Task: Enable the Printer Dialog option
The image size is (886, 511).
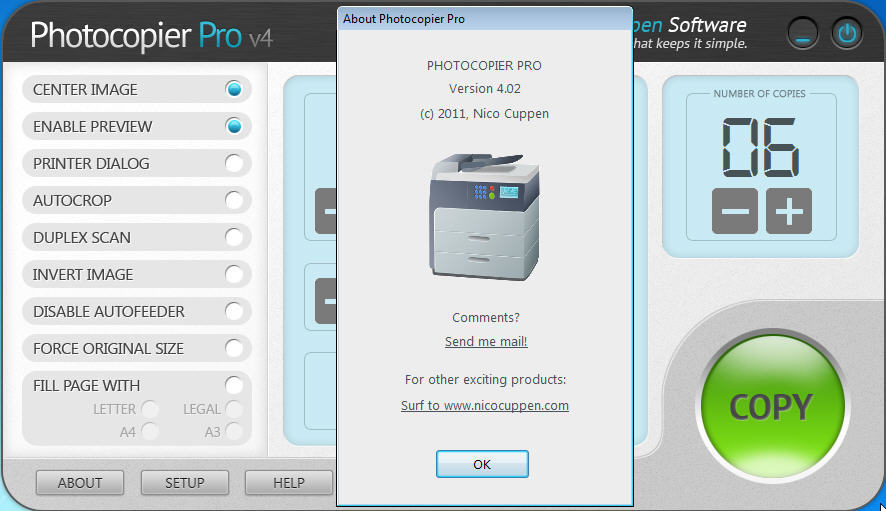Action: (234, 163)
